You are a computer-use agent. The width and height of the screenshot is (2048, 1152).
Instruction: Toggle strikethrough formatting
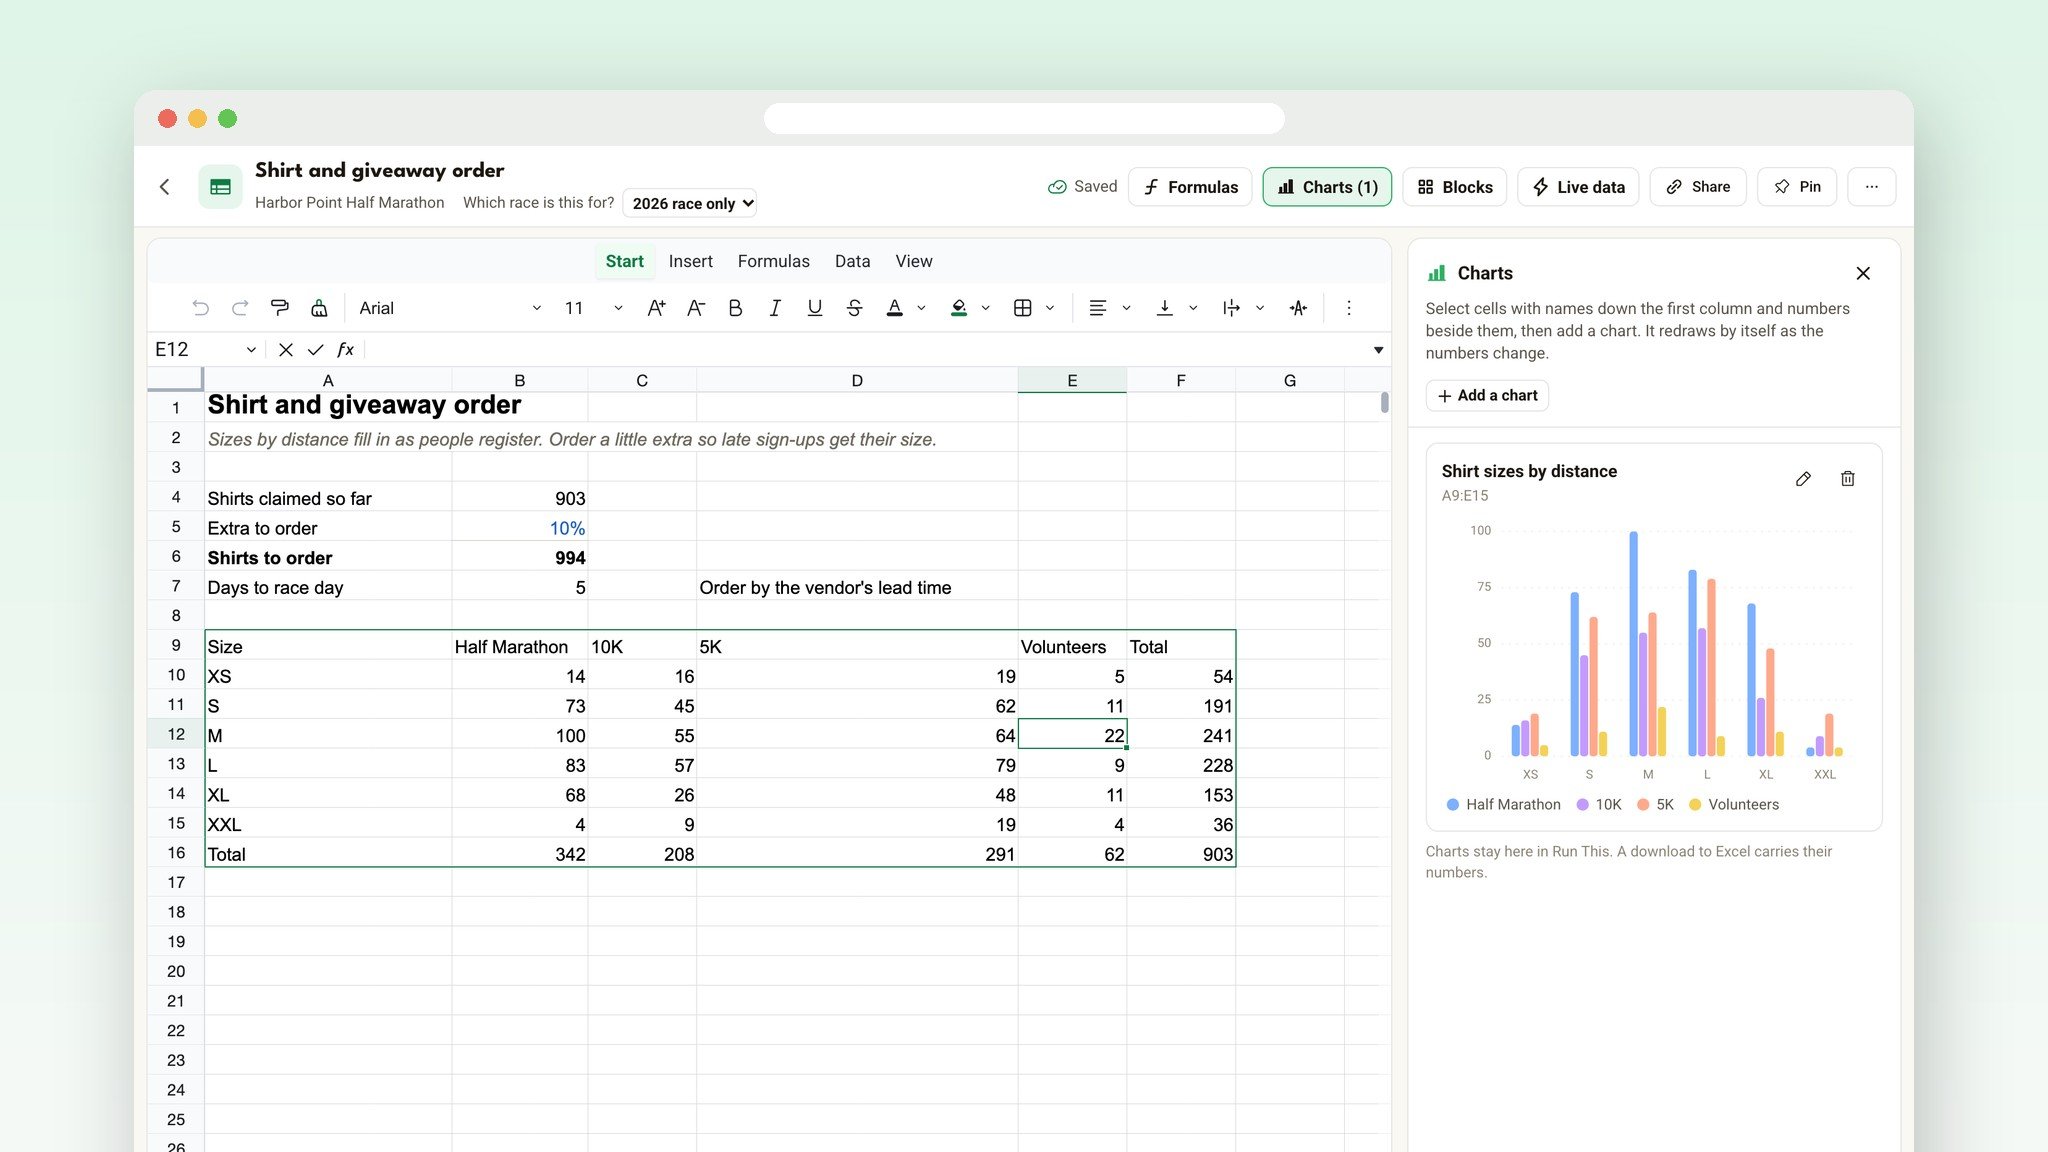click(x=854, y=308)
